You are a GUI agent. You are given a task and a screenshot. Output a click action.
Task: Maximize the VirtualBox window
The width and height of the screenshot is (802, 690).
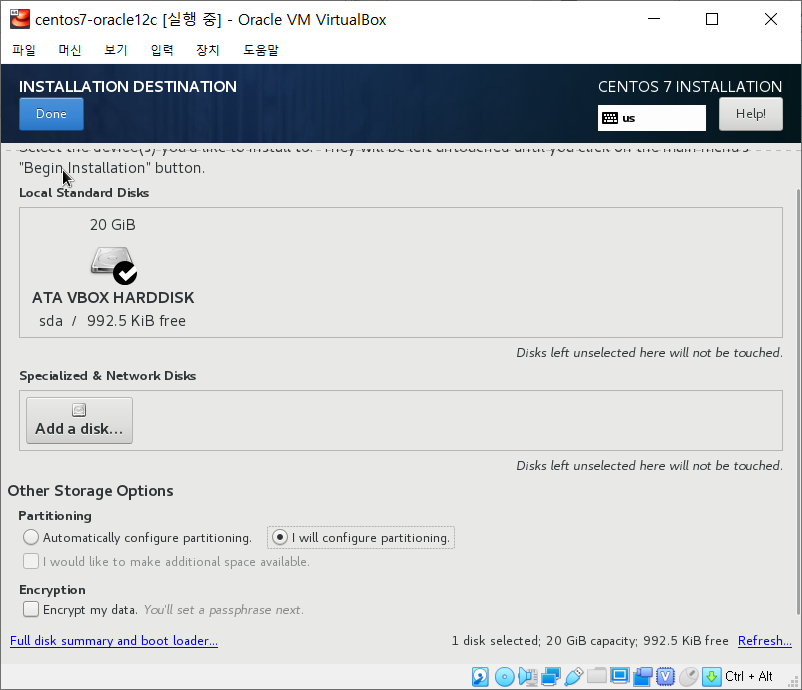point(712,19)
